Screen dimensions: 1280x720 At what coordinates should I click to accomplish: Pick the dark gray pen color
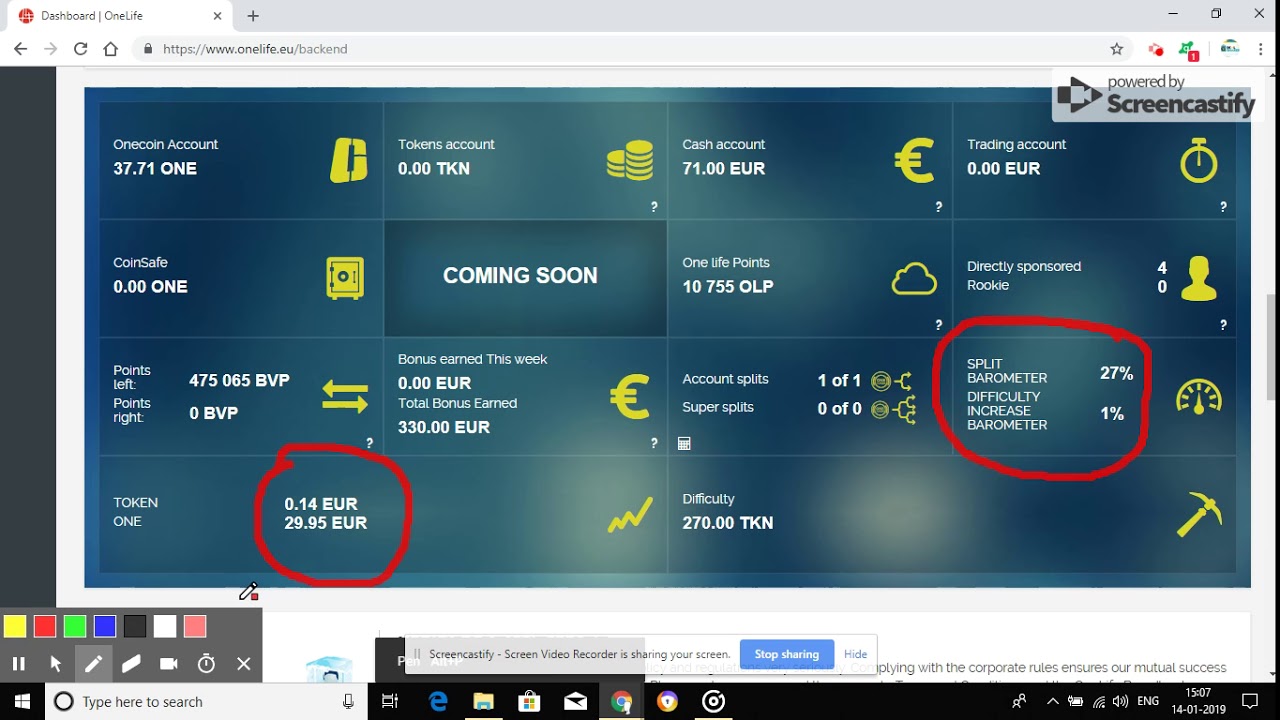point(135,627)
